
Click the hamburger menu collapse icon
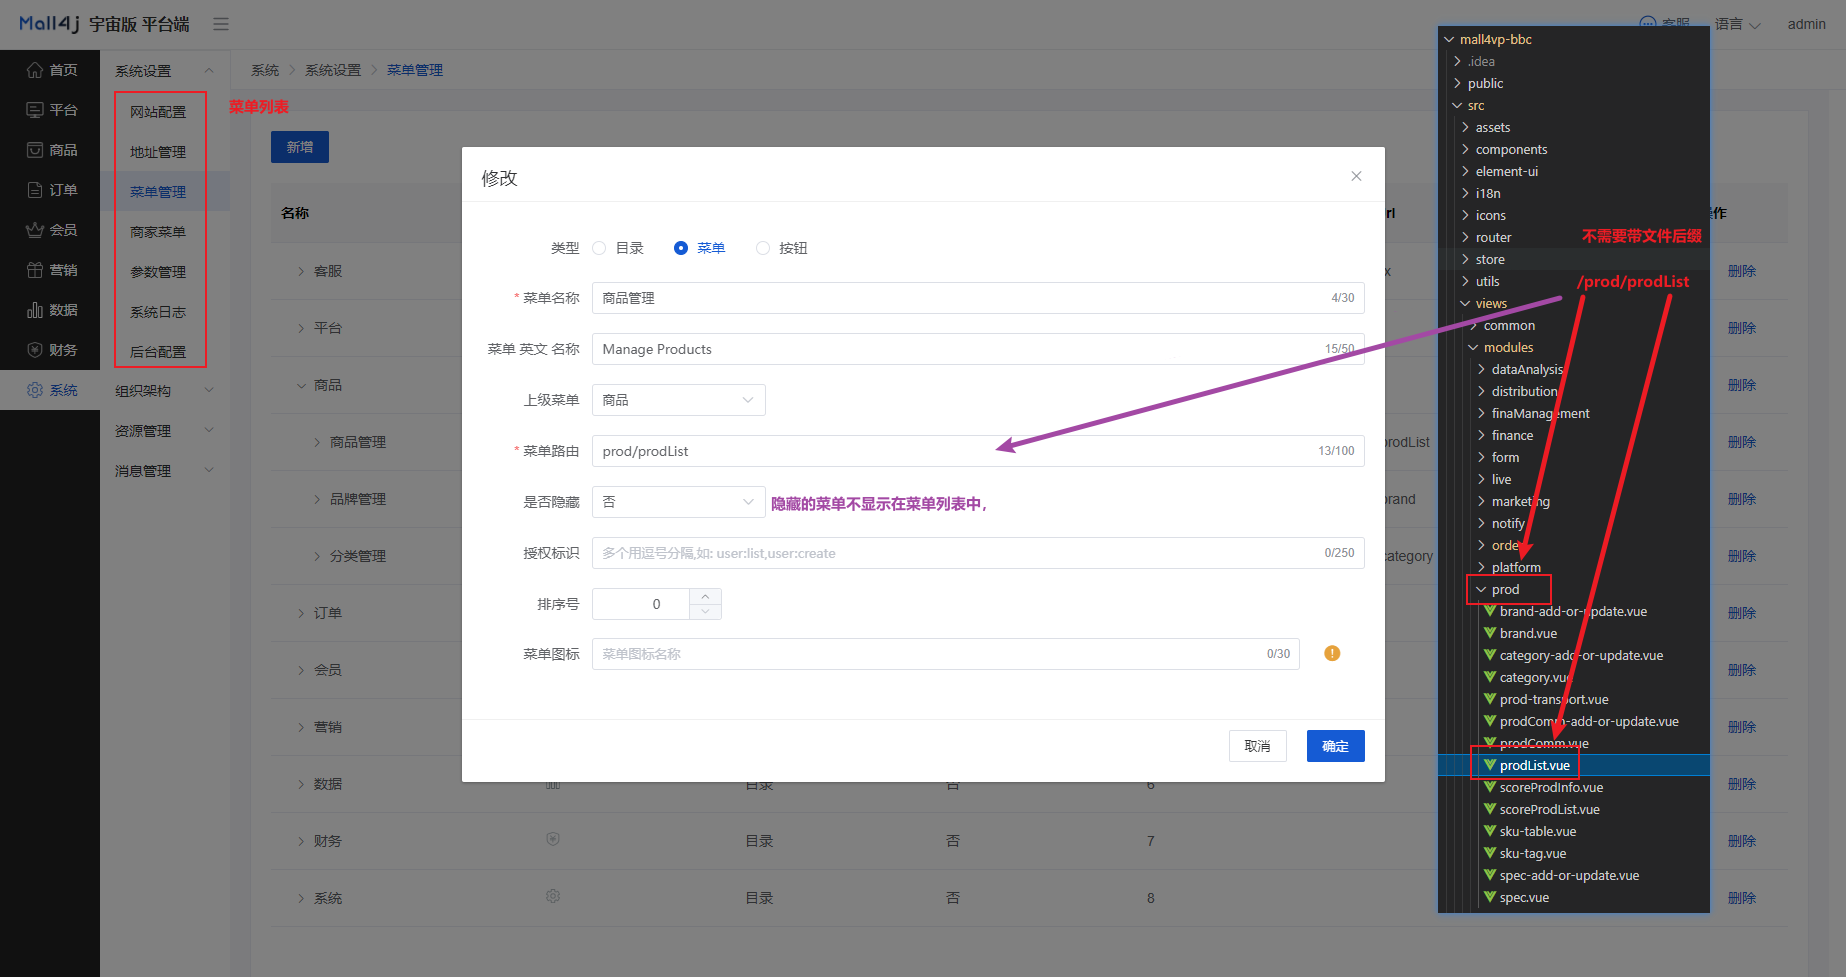tap(221, 24)
